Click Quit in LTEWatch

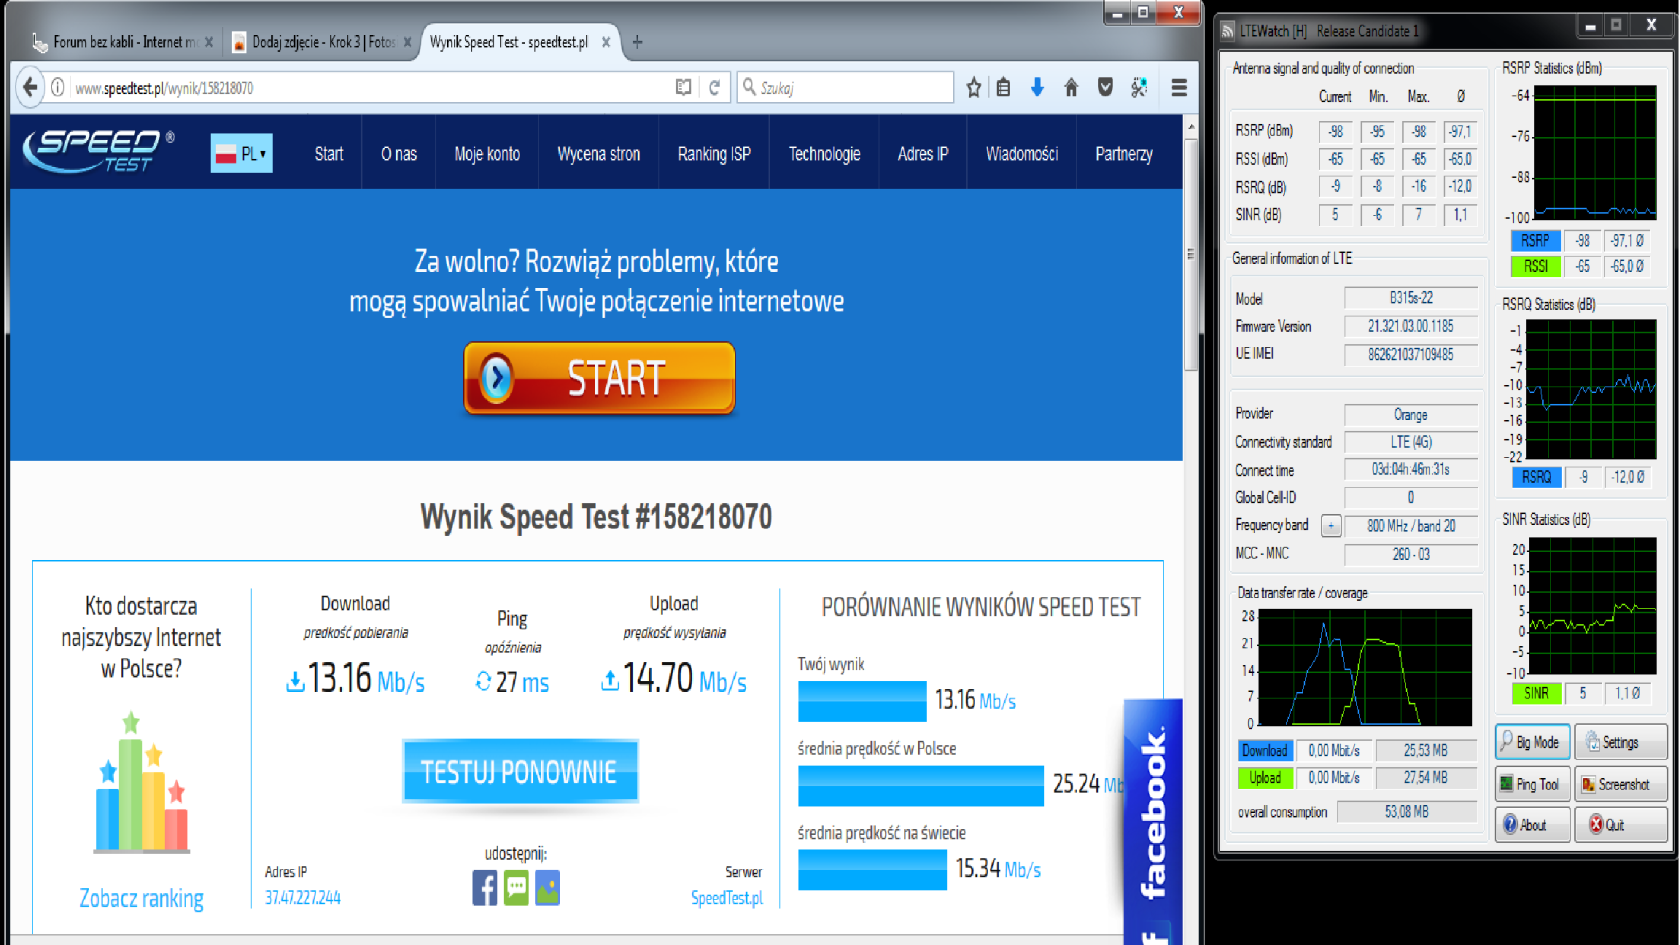[1621, 825]
